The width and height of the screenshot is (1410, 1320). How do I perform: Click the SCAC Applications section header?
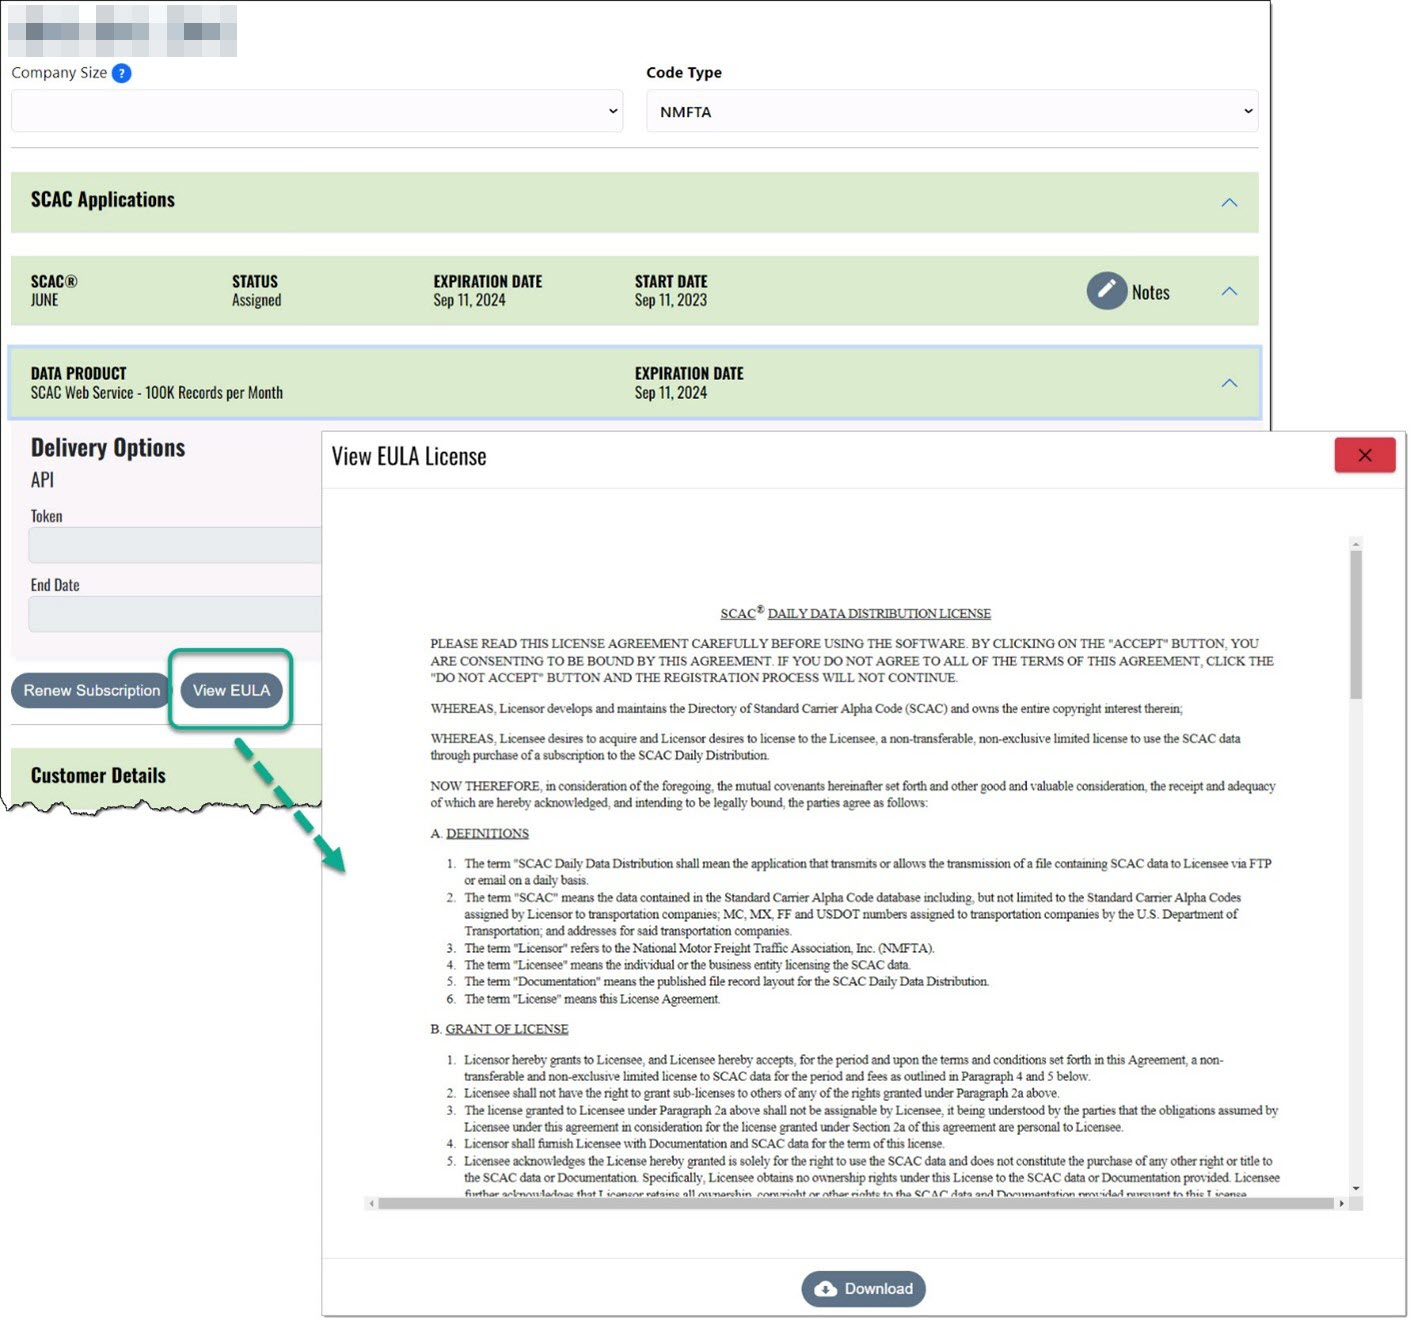(103, 200)
